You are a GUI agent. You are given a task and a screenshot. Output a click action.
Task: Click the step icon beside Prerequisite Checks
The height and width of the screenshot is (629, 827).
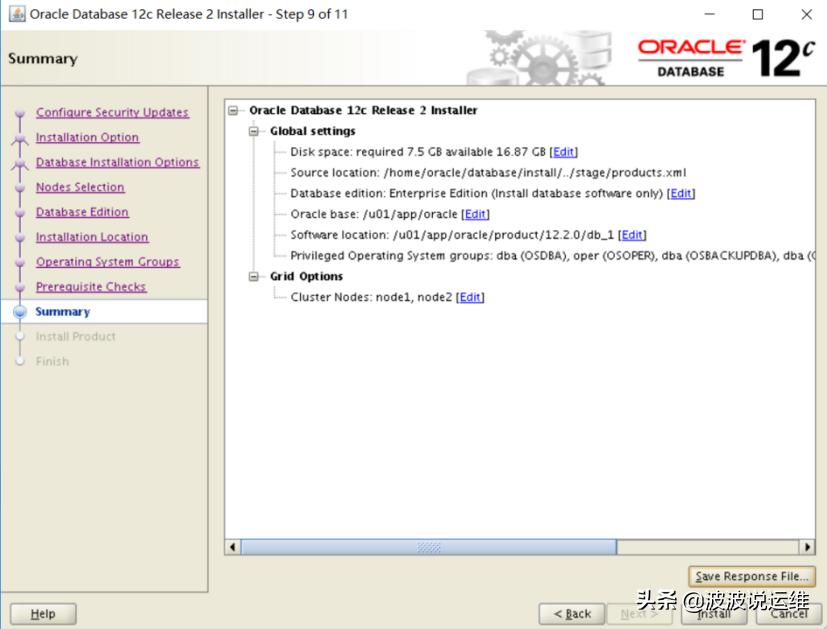(x=19, y=287)
